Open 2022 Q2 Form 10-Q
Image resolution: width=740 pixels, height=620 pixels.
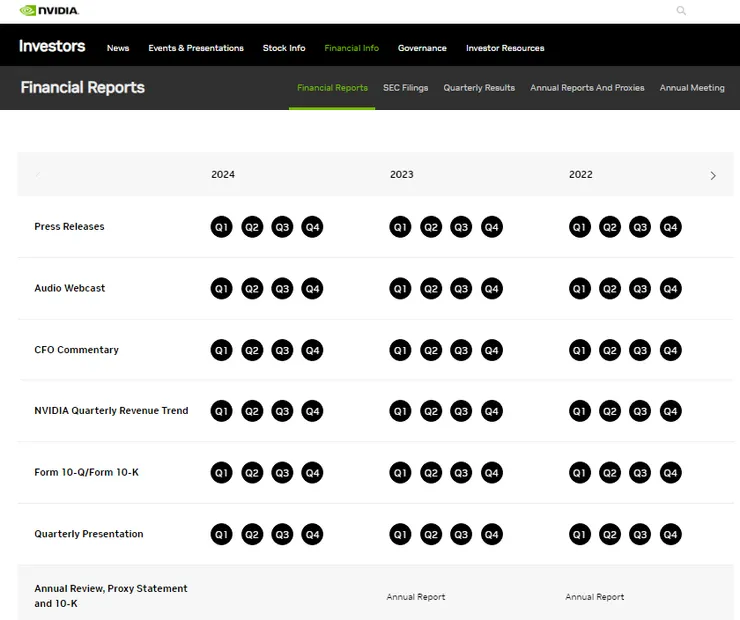click(x=610, y=473)
